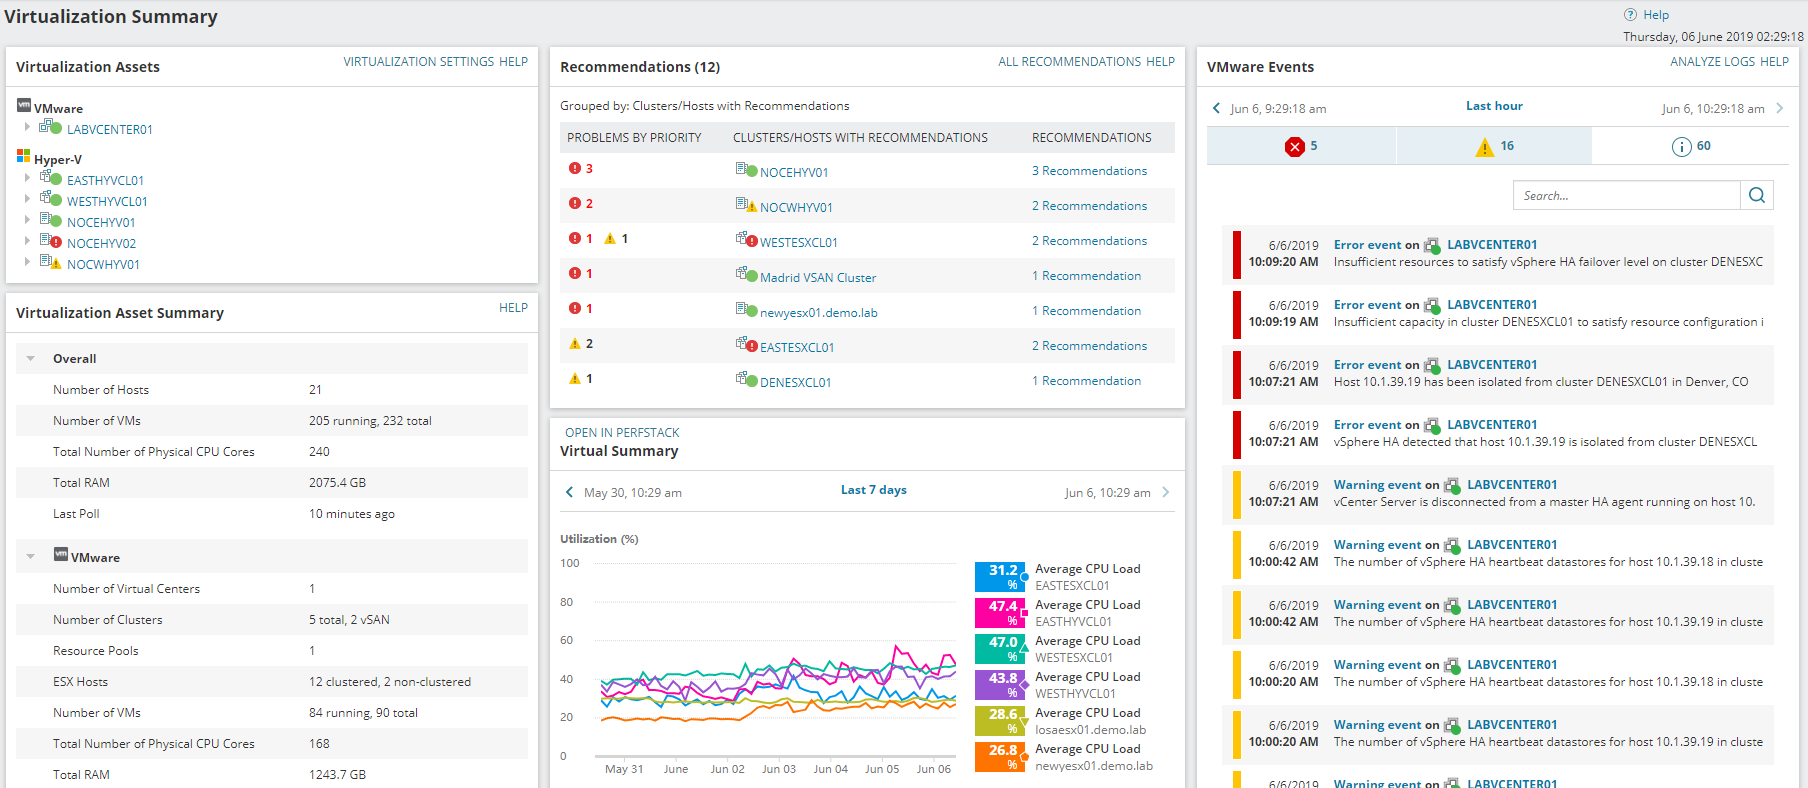Image resolution: width=1808 pixels, height=788 pixels.
Task: Click the Utilization line chart area
Action: click(775, 660)
